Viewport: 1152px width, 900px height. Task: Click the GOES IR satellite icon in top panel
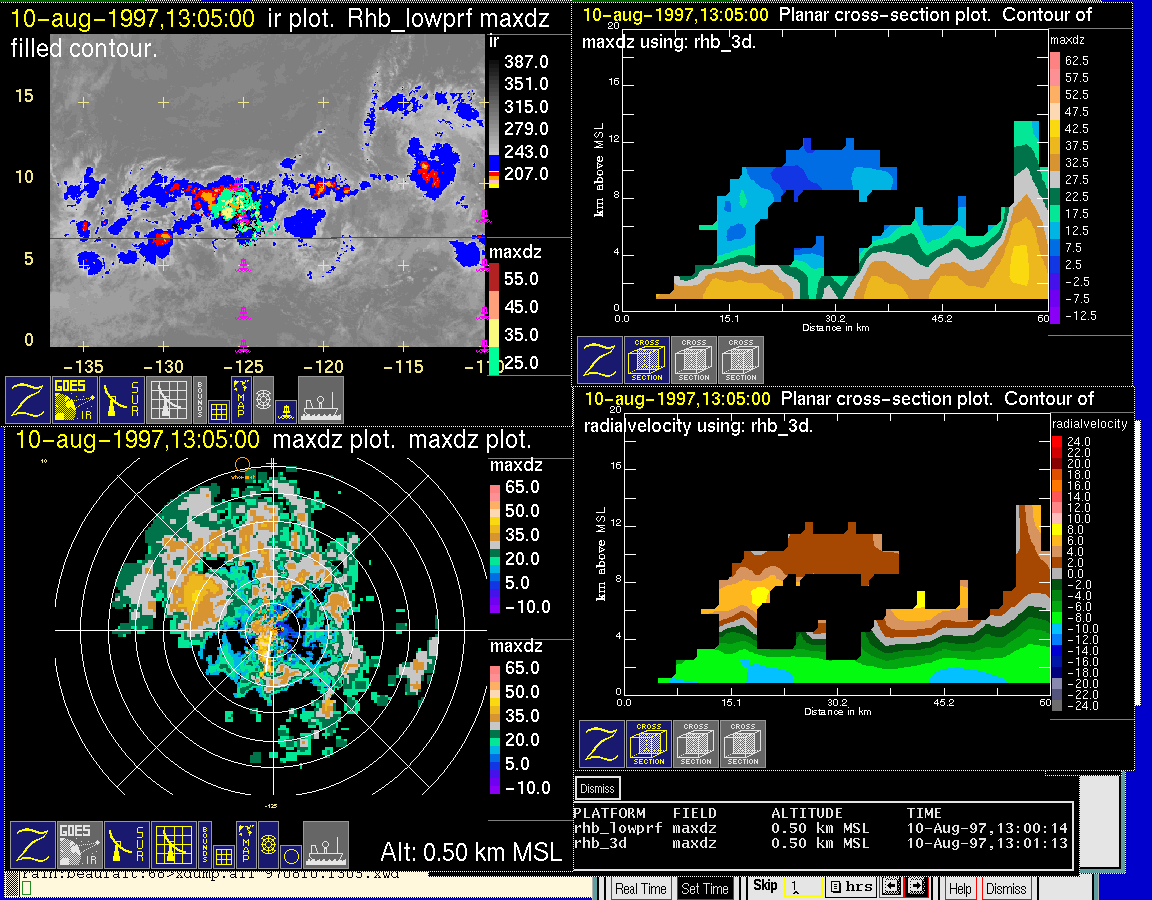(x=76, y=399)
